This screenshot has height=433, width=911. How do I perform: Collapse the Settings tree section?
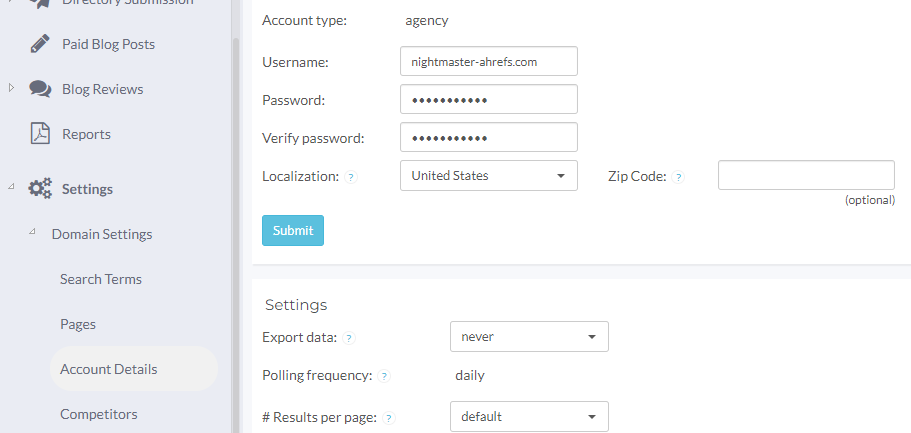click(12, 188)
